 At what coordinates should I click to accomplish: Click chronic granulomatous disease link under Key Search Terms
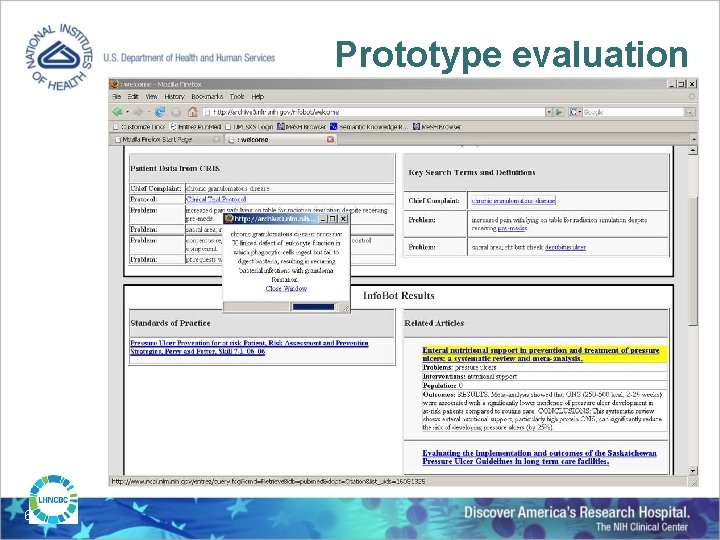click(x=513, y=201)
